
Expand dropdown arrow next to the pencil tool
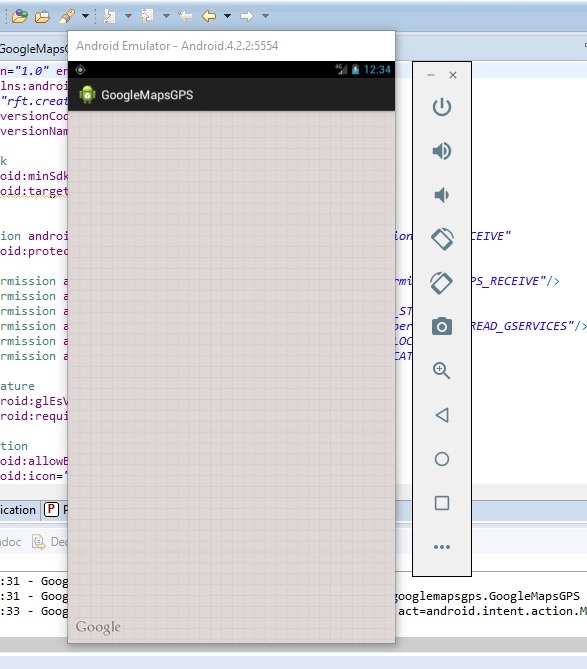point(85,16)
